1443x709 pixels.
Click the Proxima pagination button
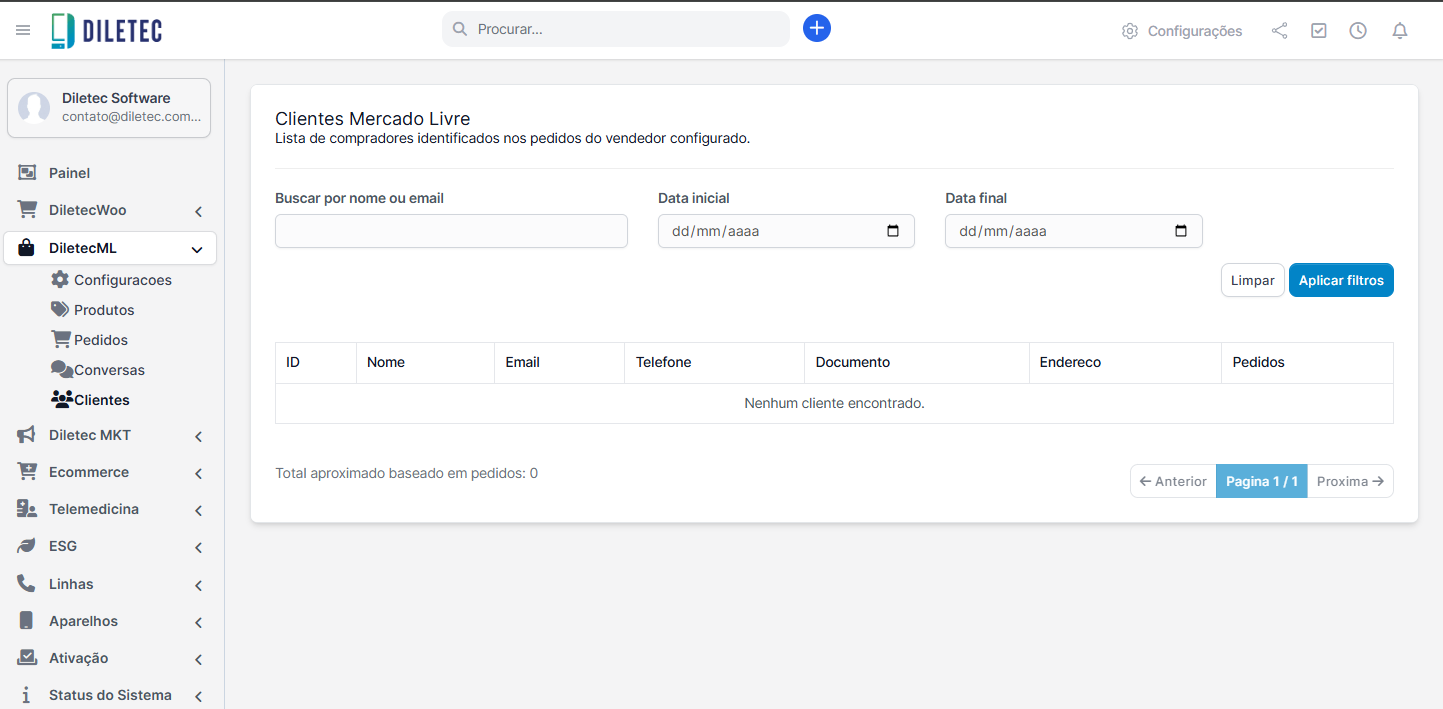(x=1349, y=481)
